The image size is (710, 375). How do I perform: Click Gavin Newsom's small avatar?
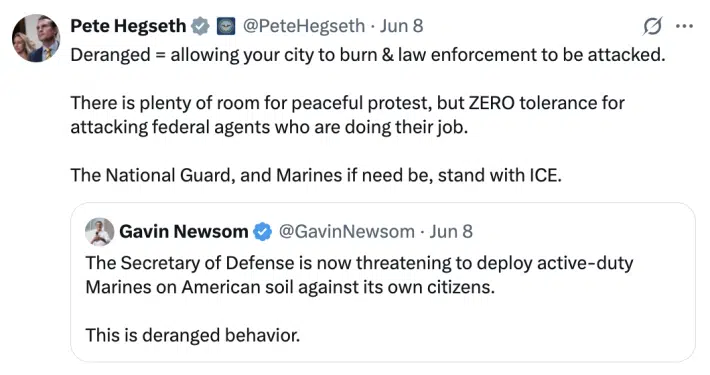(100, 232)
